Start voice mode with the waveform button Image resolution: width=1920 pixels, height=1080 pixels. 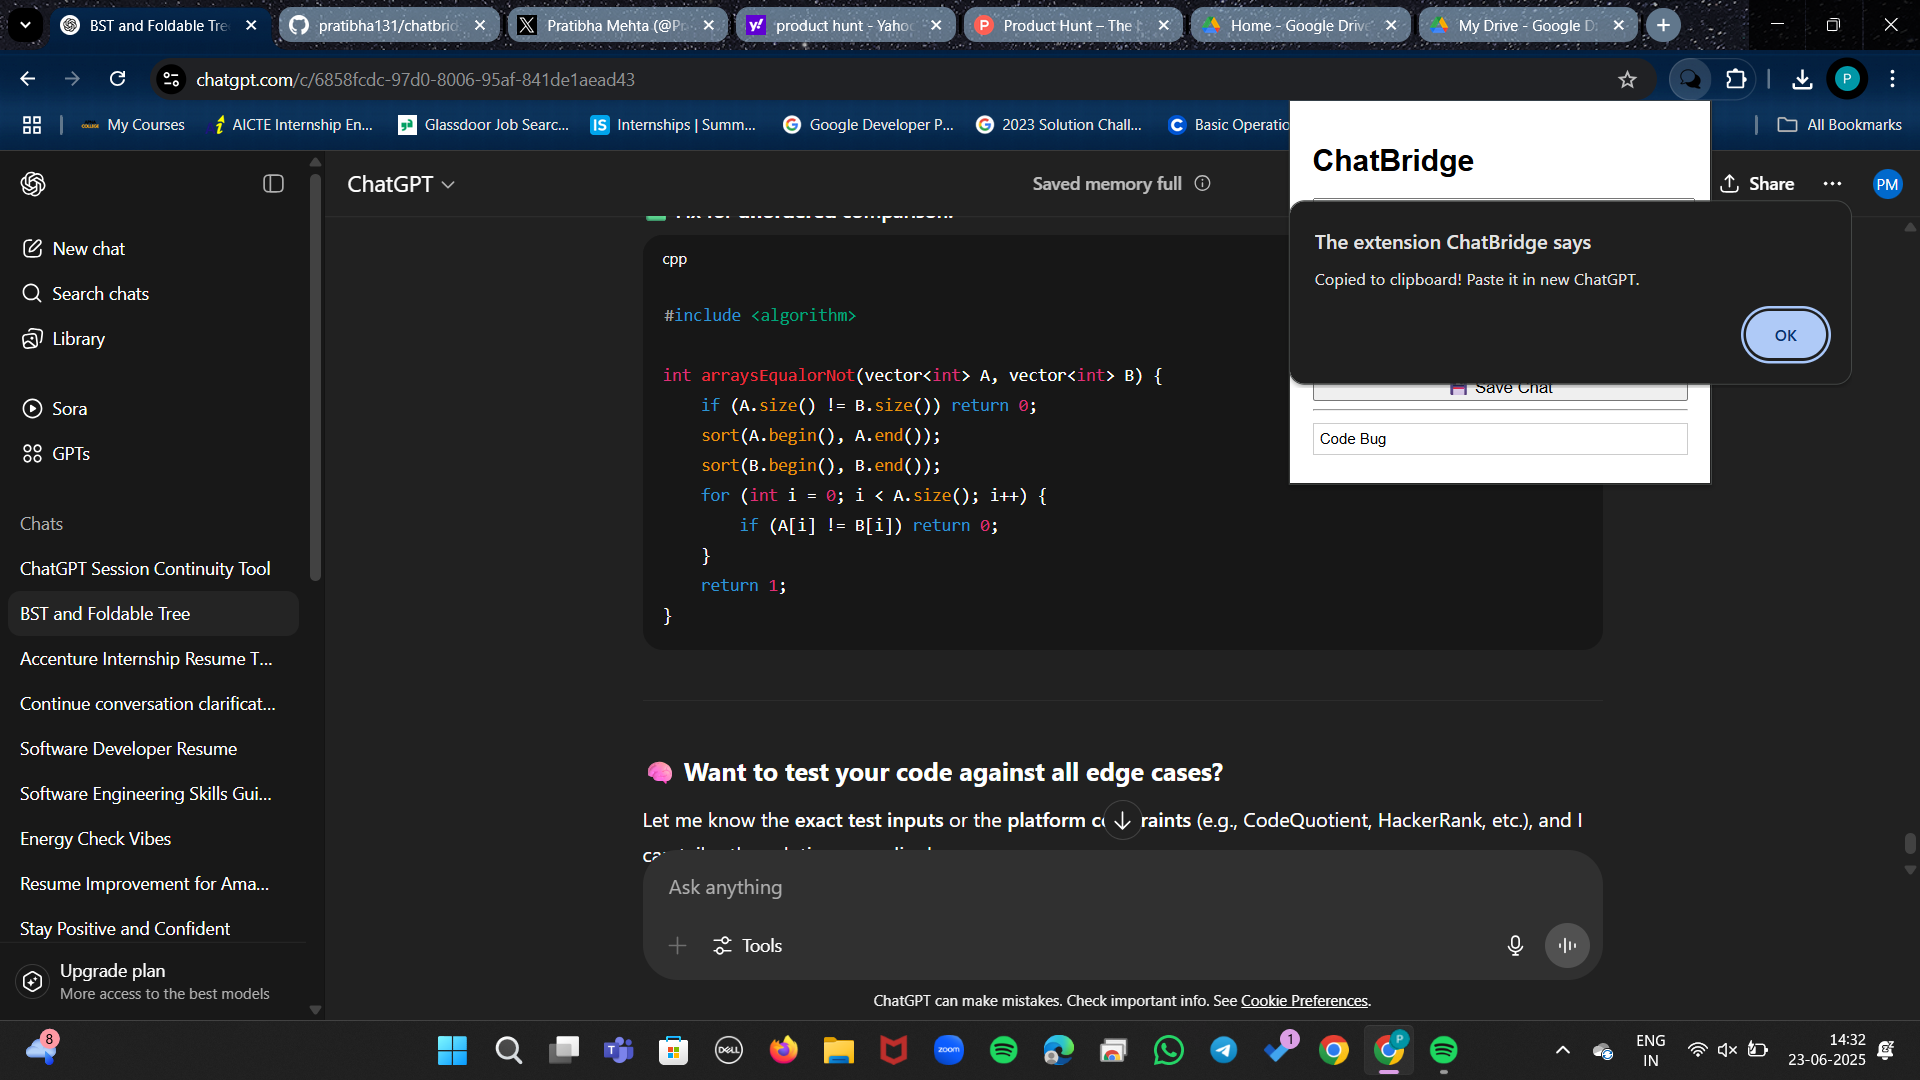click(1567, 945)
